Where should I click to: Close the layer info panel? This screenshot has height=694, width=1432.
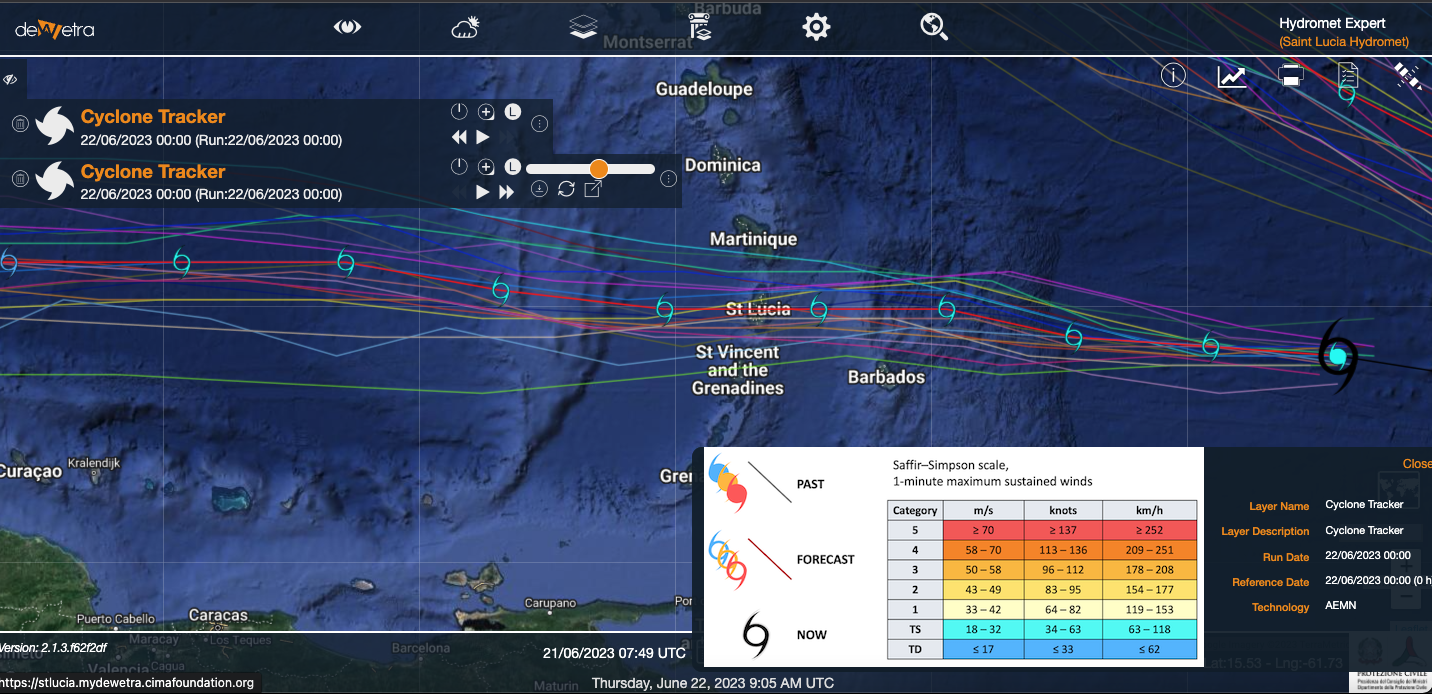[x=1416, y=464]
